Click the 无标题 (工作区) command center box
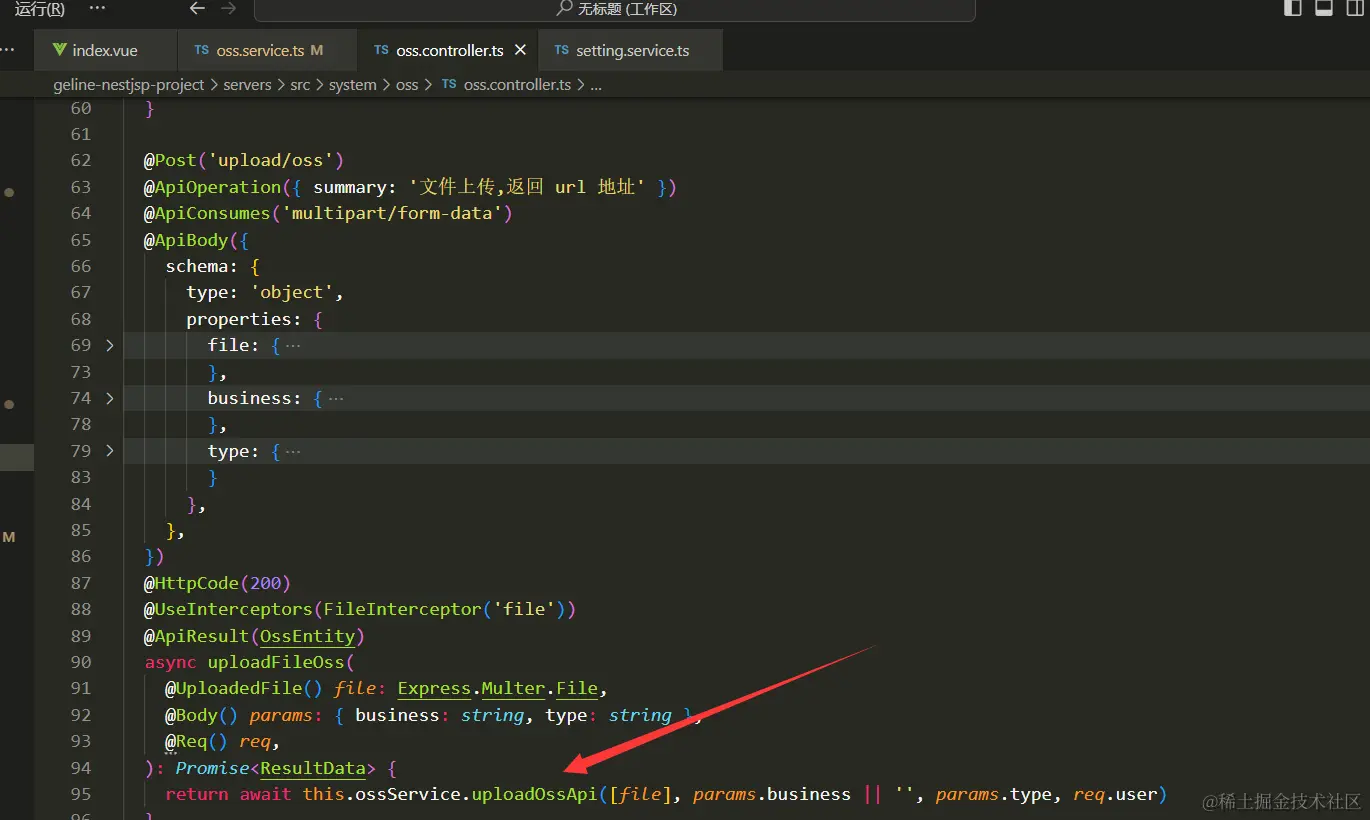The height and width of the screenshot is (820, 1370). pos(615,9)
